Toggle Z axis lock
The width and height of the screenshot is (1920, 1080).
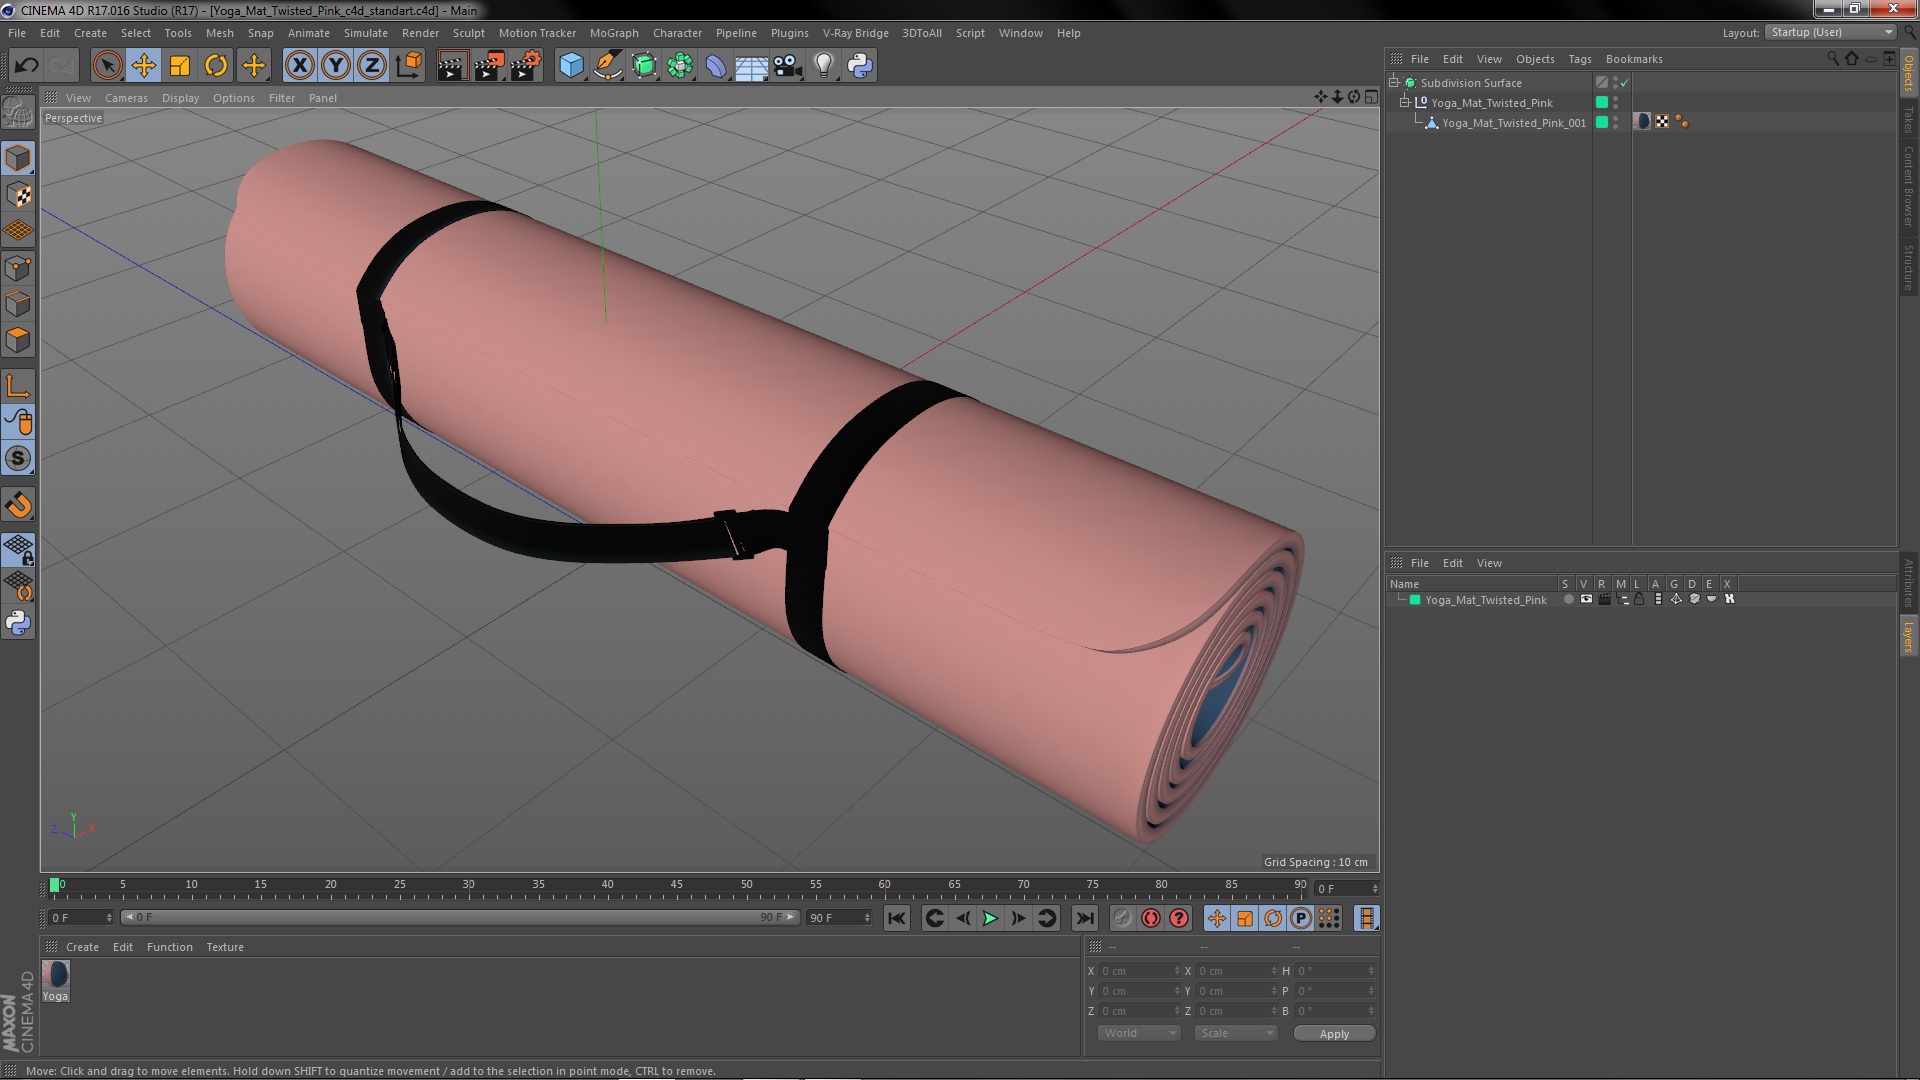tap(372, 66)
